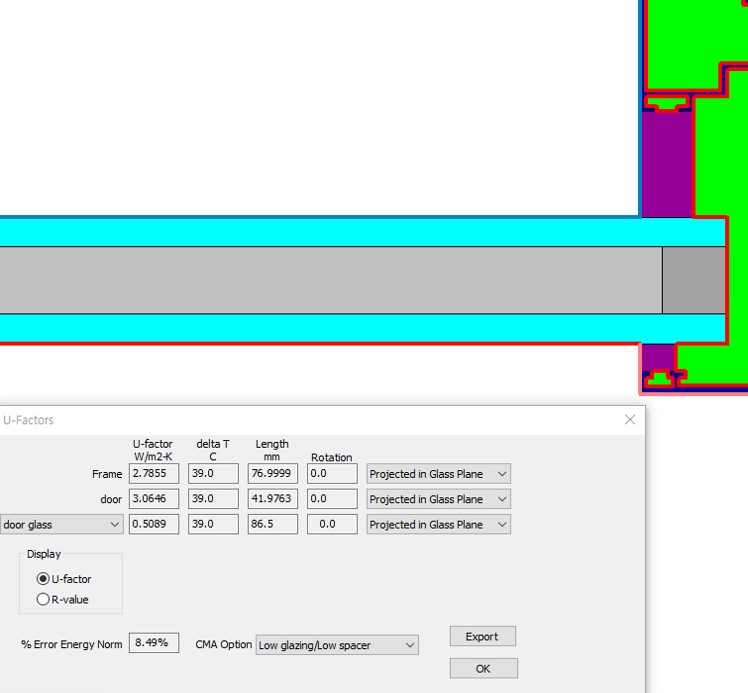This screenshot has width=748, height=693.
Task: Click the door length field showing 41.9763
Action: [x=272, y=499]
